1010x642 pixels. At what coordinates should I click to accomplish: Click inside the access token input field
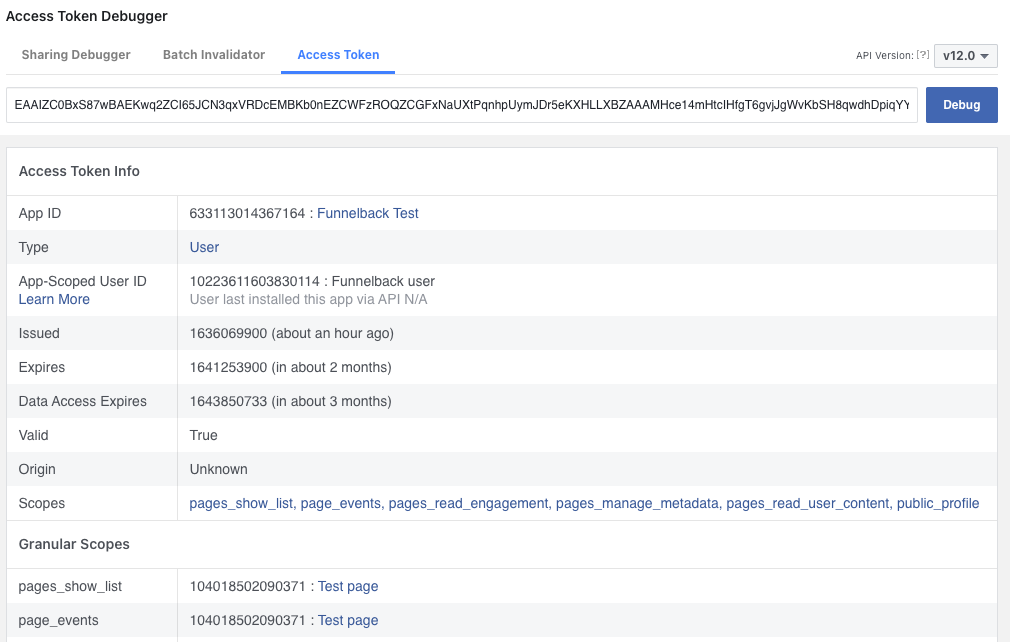460,104
